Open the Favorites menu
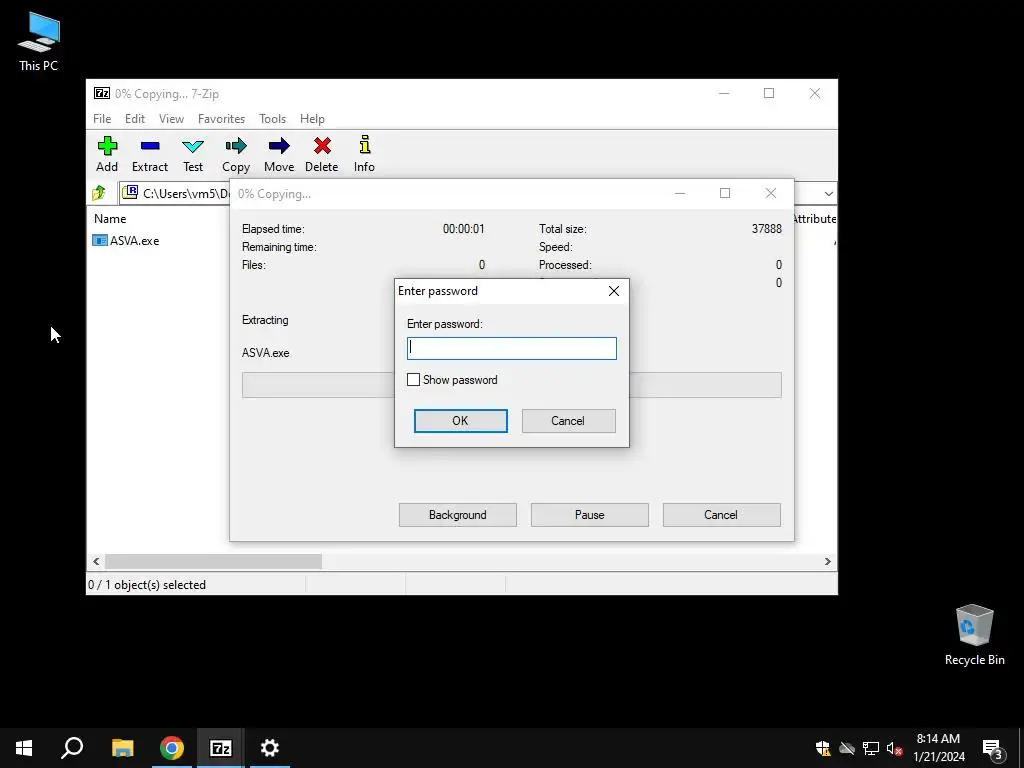 (221, 119)
